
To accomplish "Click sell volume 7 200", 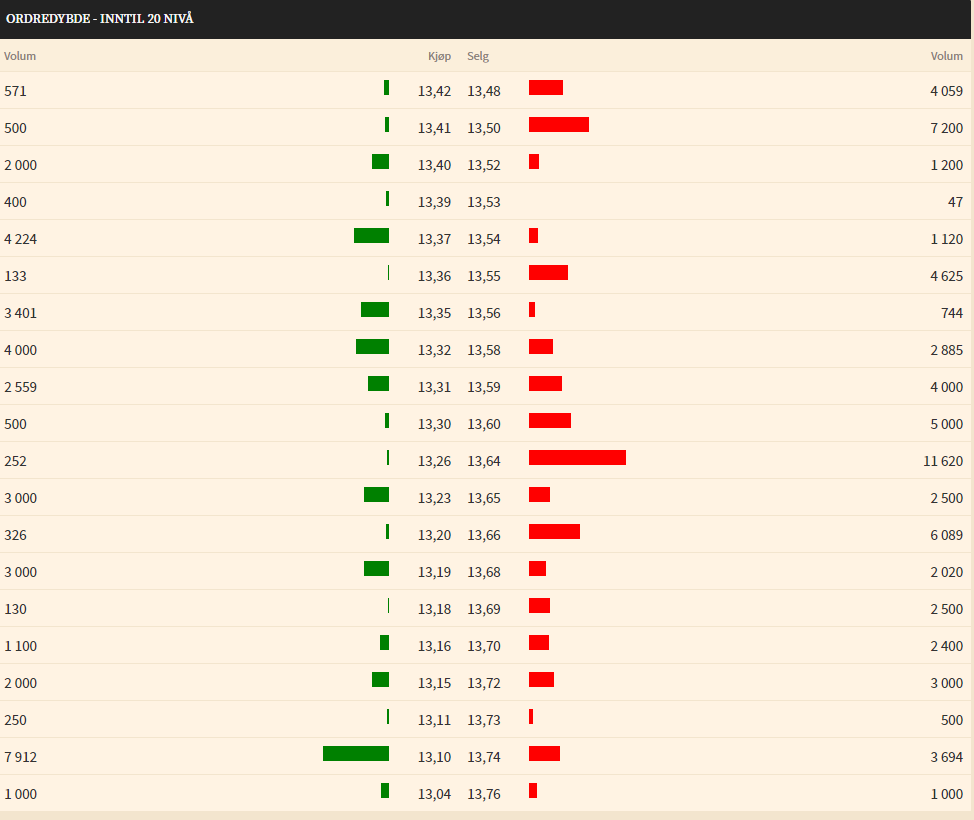I will click(947, 128).
